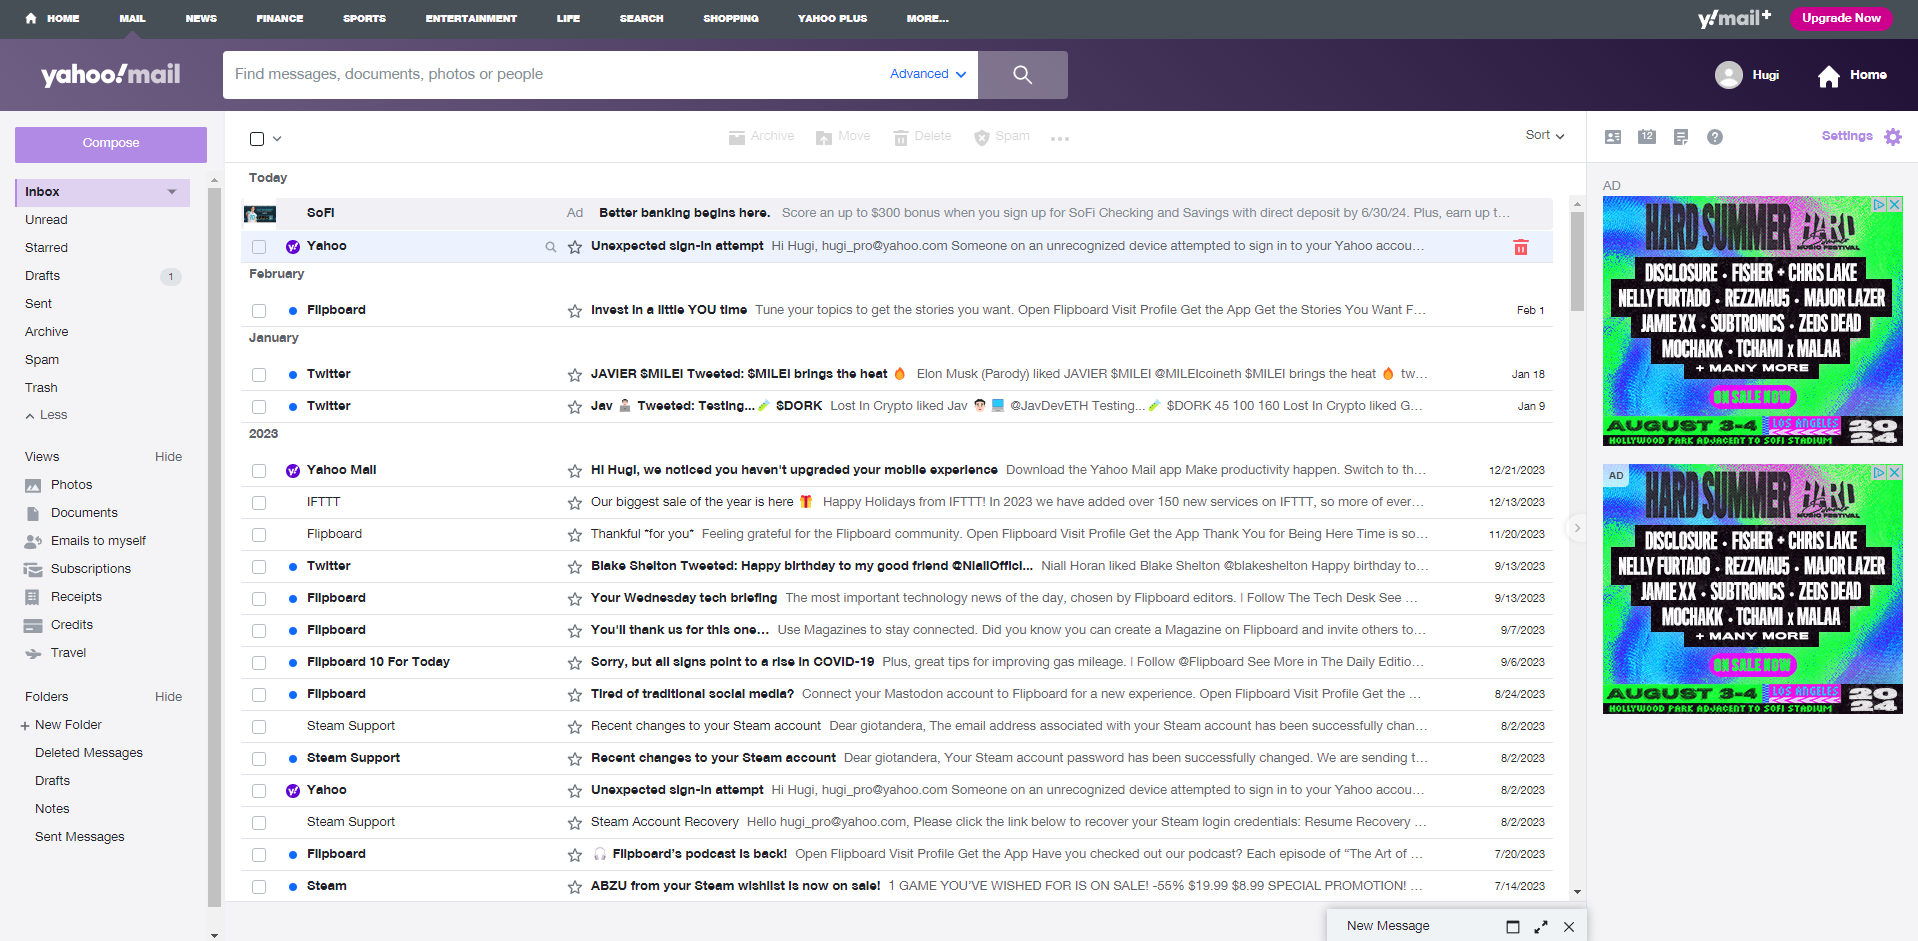
Task: Click the left sidebar scrollbar
Action: tap(214, 546)
